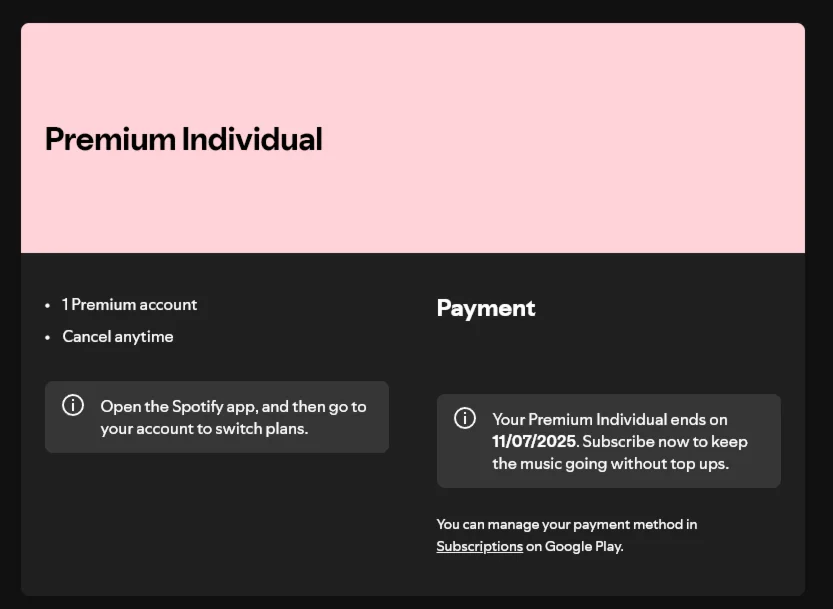833x609 pixels.
Task: Click the 'Open the Spotify app' notice box
Action: tap(217, 417)
